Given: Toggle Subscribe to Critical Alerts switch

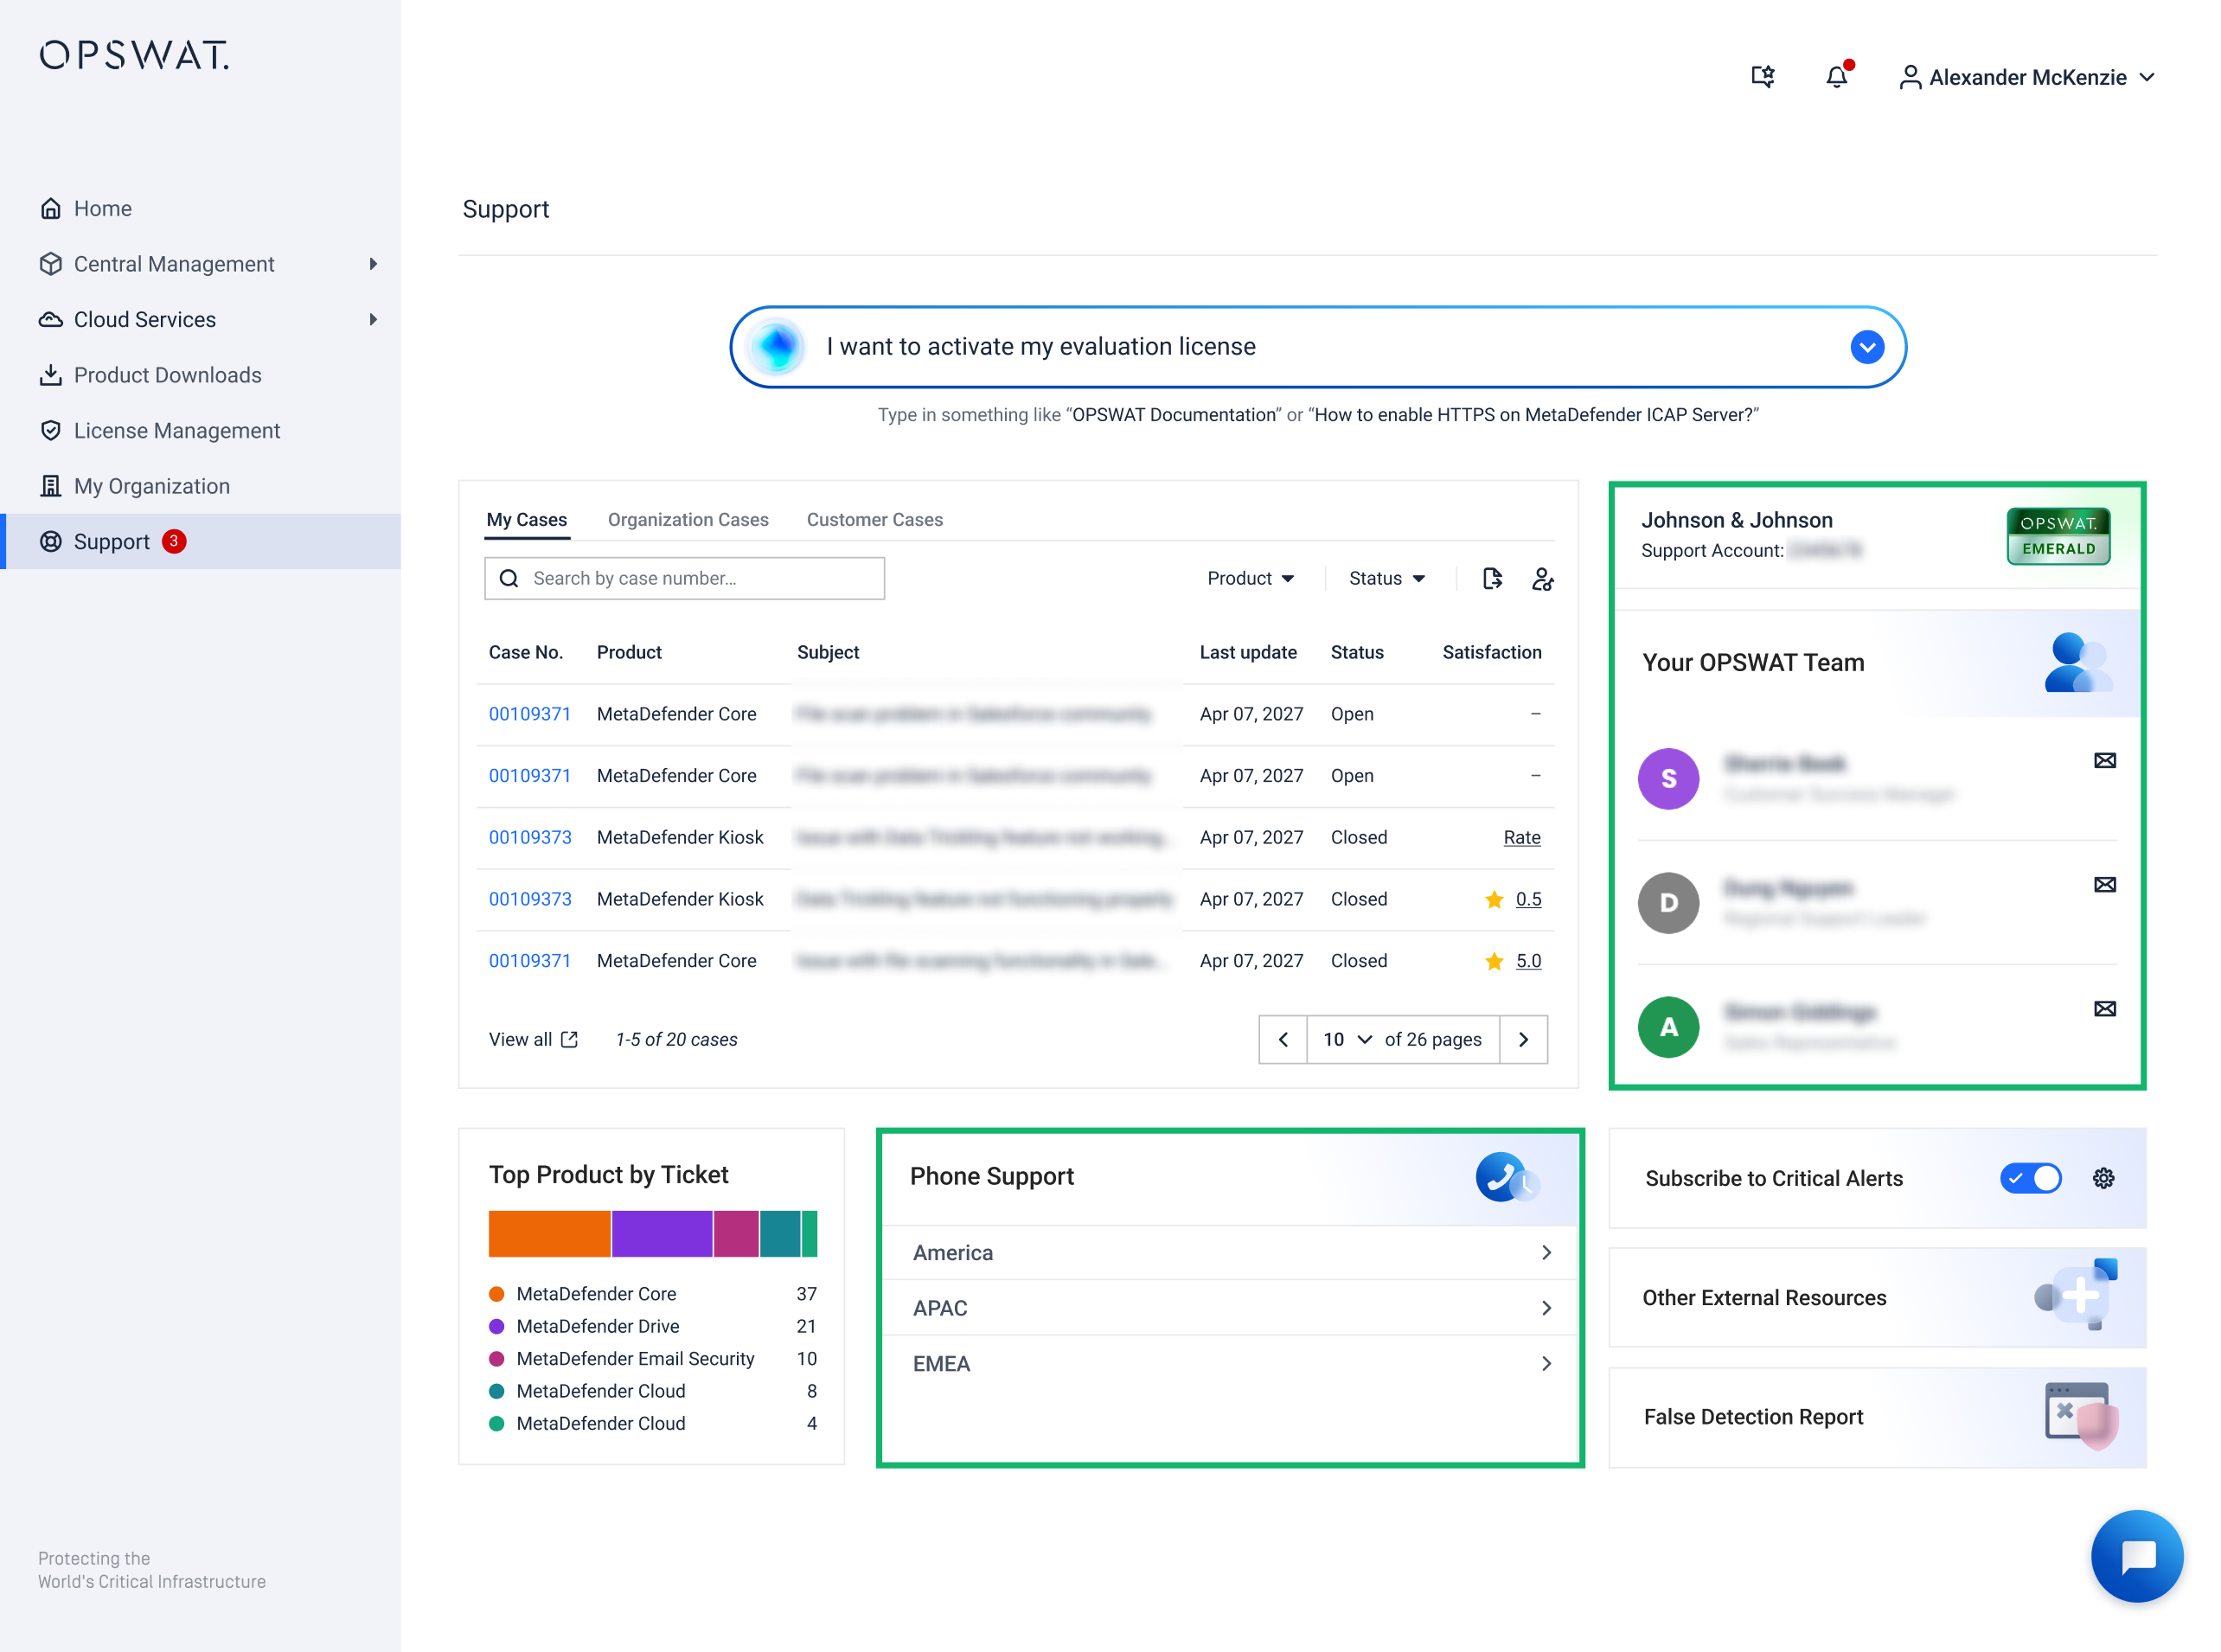Looking at the screenshot, I should (x=2030, y=1178).
